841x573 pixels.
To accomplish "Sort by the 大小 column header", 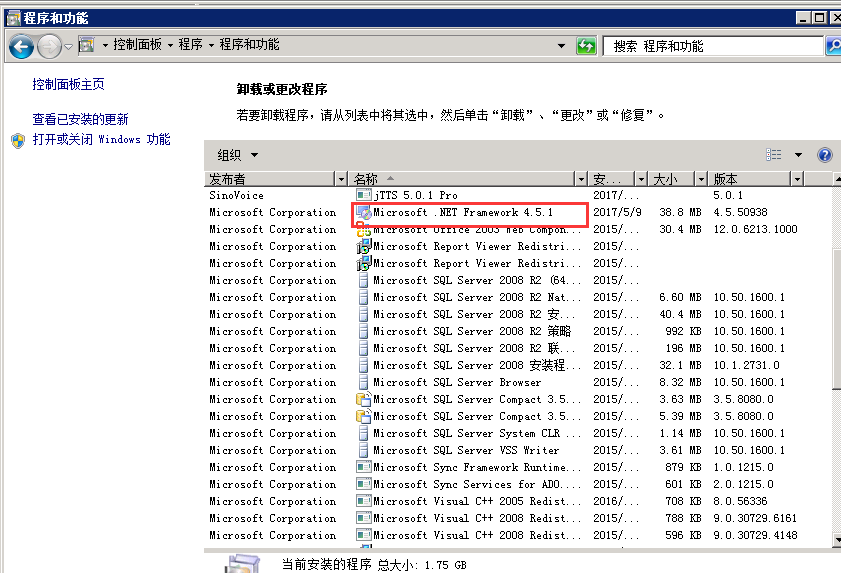I will [672, 179].
